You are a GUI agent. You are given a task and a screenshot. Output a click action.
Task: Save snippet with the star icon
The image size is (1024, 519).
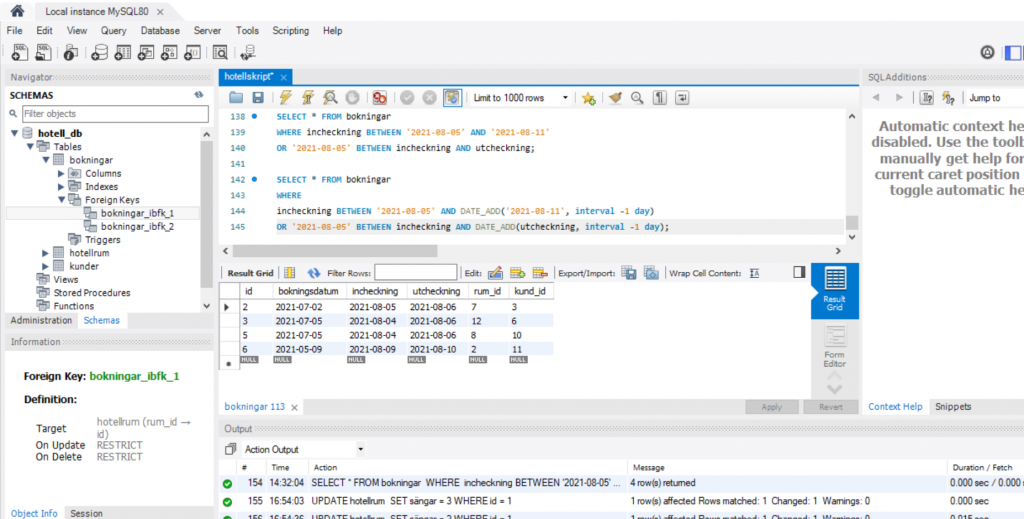pyautogui.click(x=588, y=98)
